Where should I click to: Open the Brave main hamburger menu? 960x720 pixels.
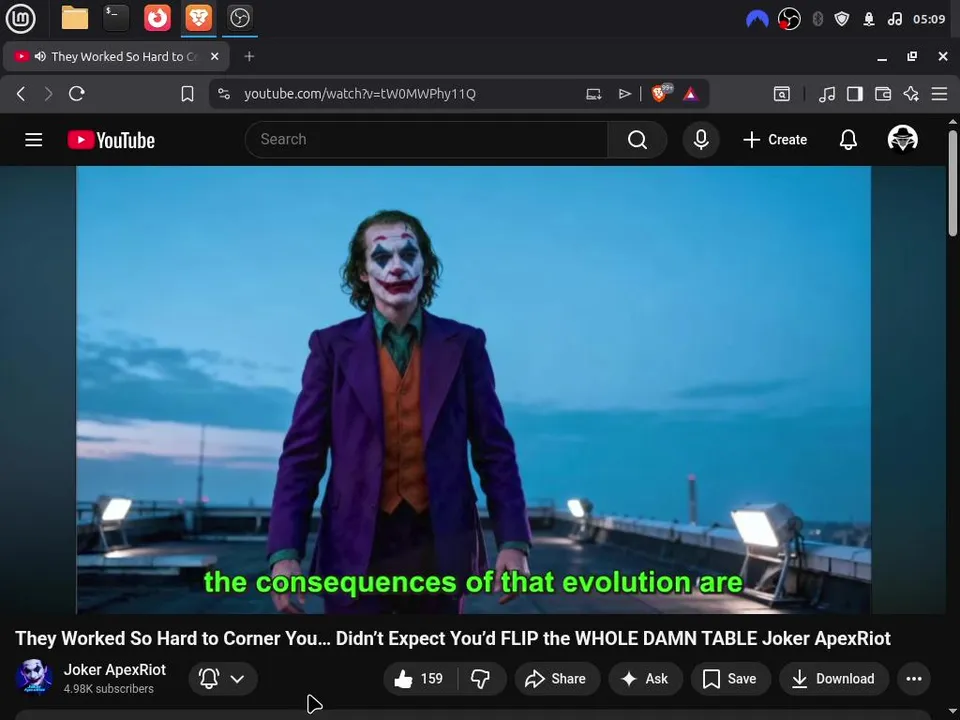click(939, 94)
